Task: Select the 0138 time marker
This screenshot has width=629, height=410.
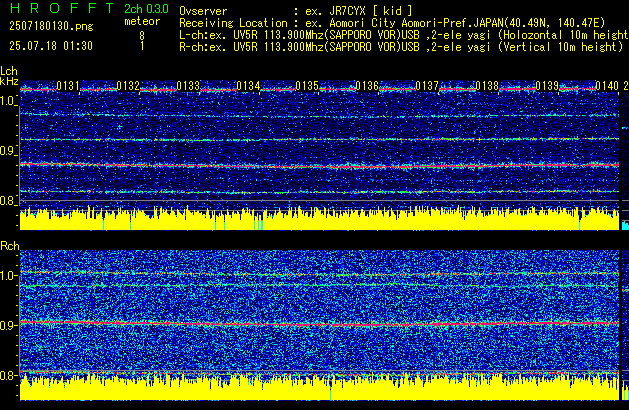Action: [487, 86]
